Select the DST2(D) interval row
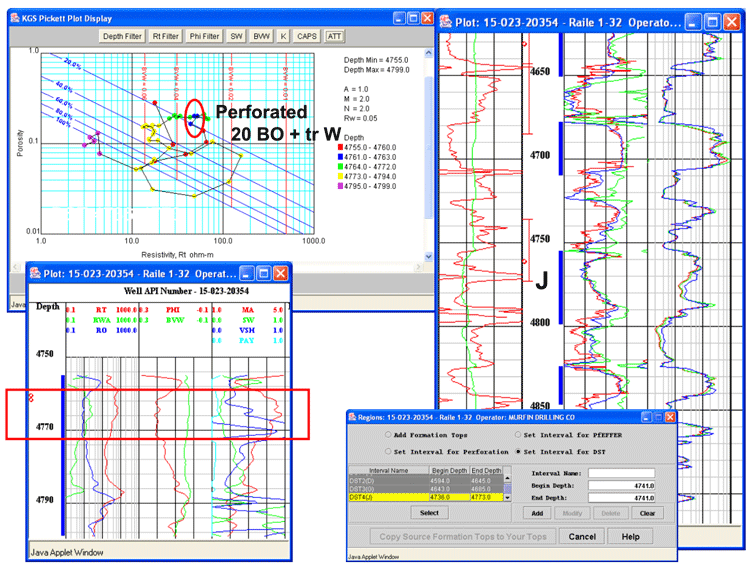The image size is (750, 567). tap(426, 480)
